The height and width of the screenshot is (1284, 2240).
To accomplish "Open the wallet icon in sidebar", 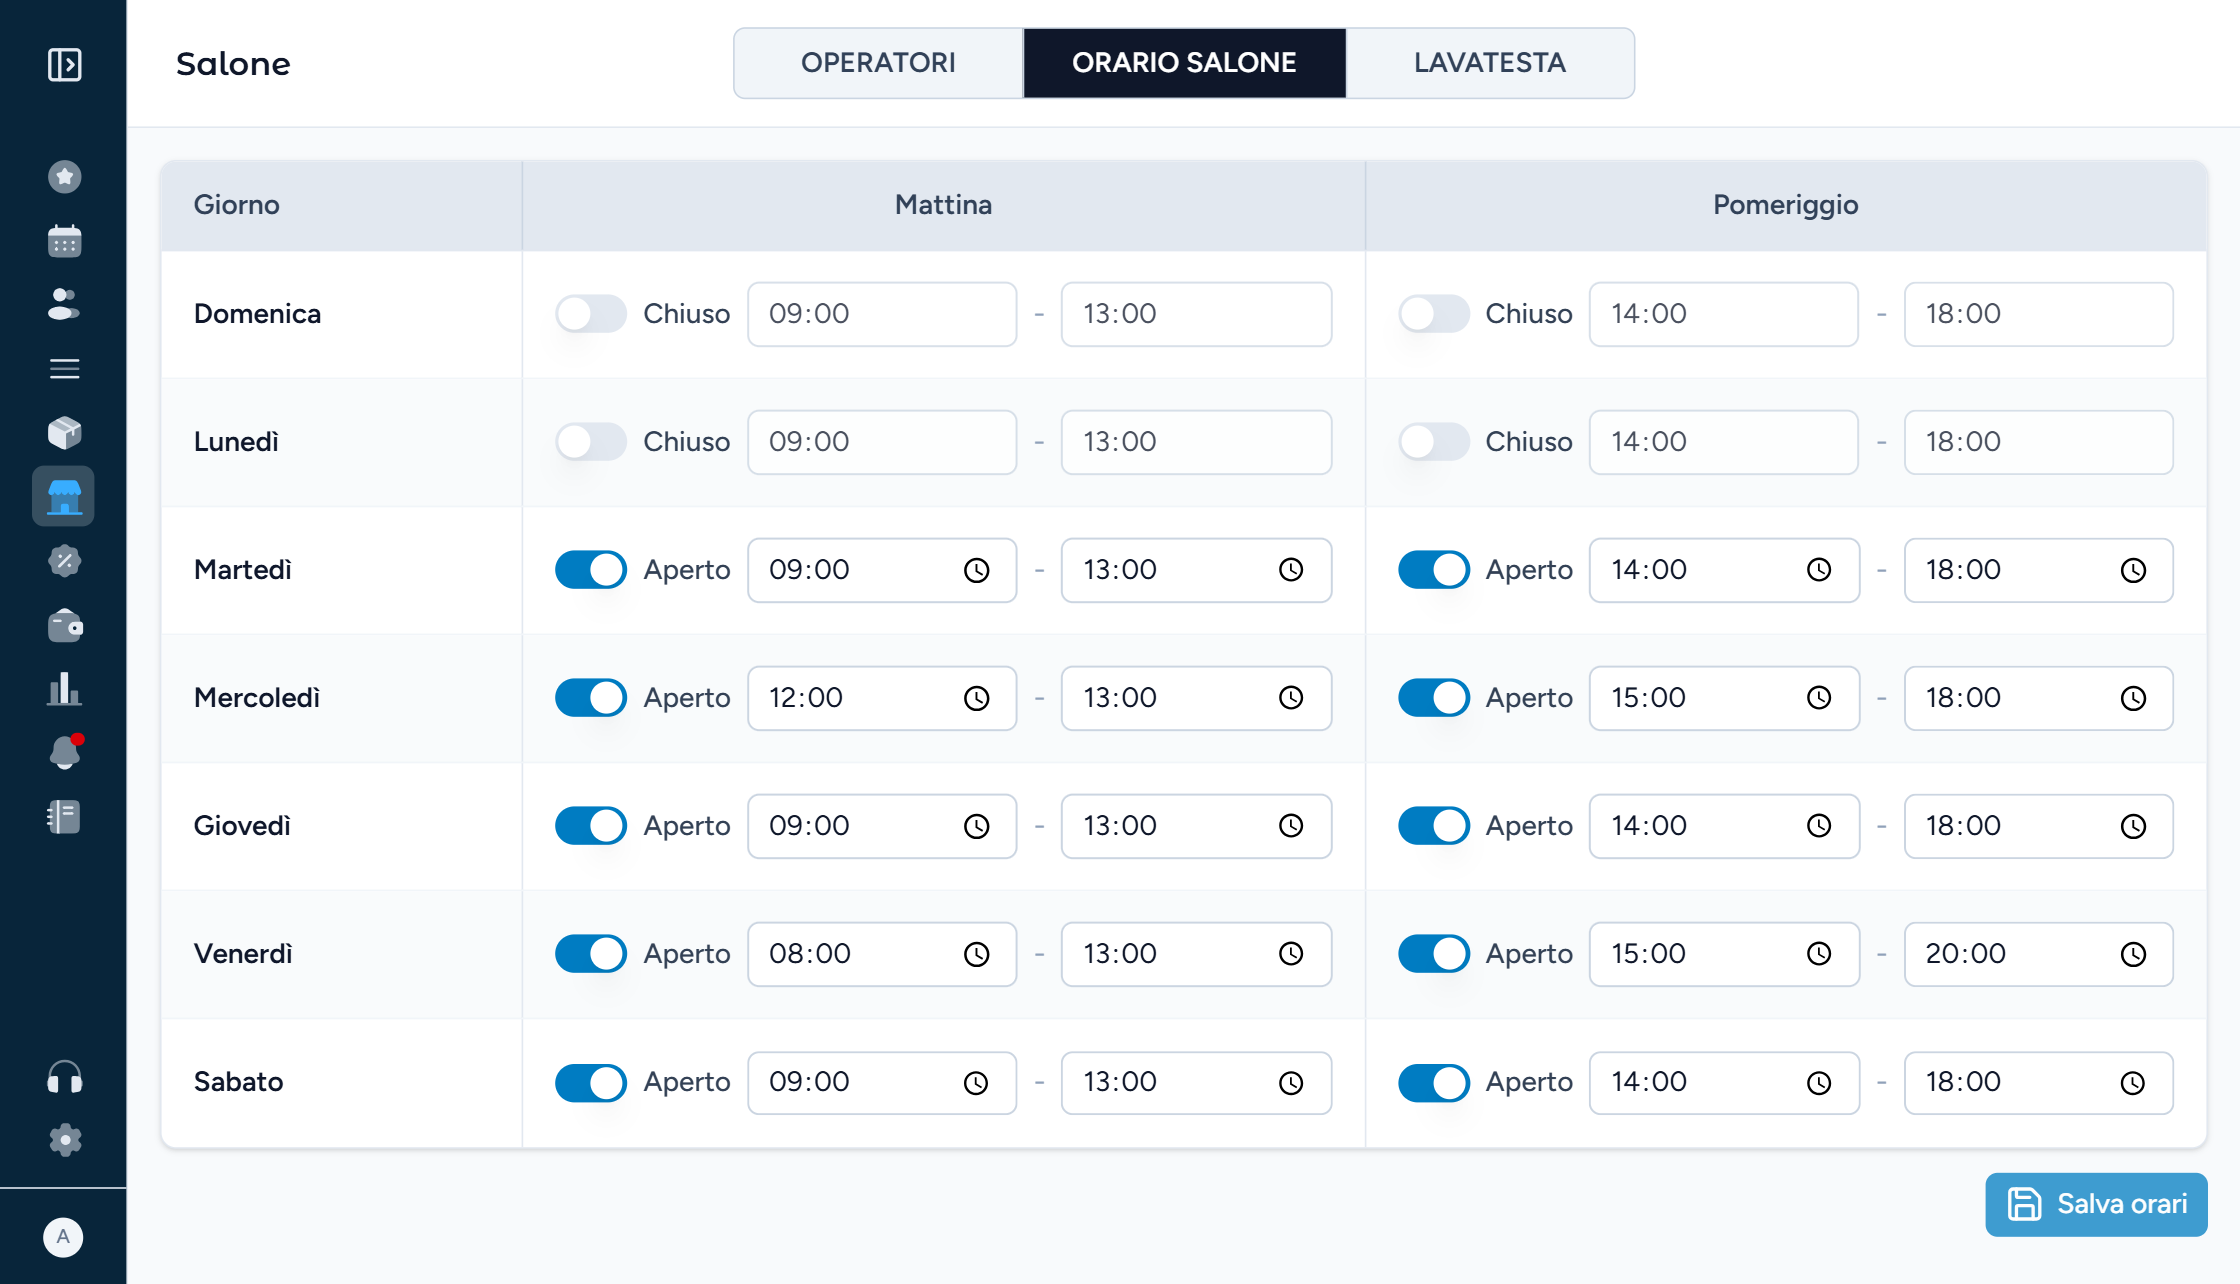I will [64, 625].
